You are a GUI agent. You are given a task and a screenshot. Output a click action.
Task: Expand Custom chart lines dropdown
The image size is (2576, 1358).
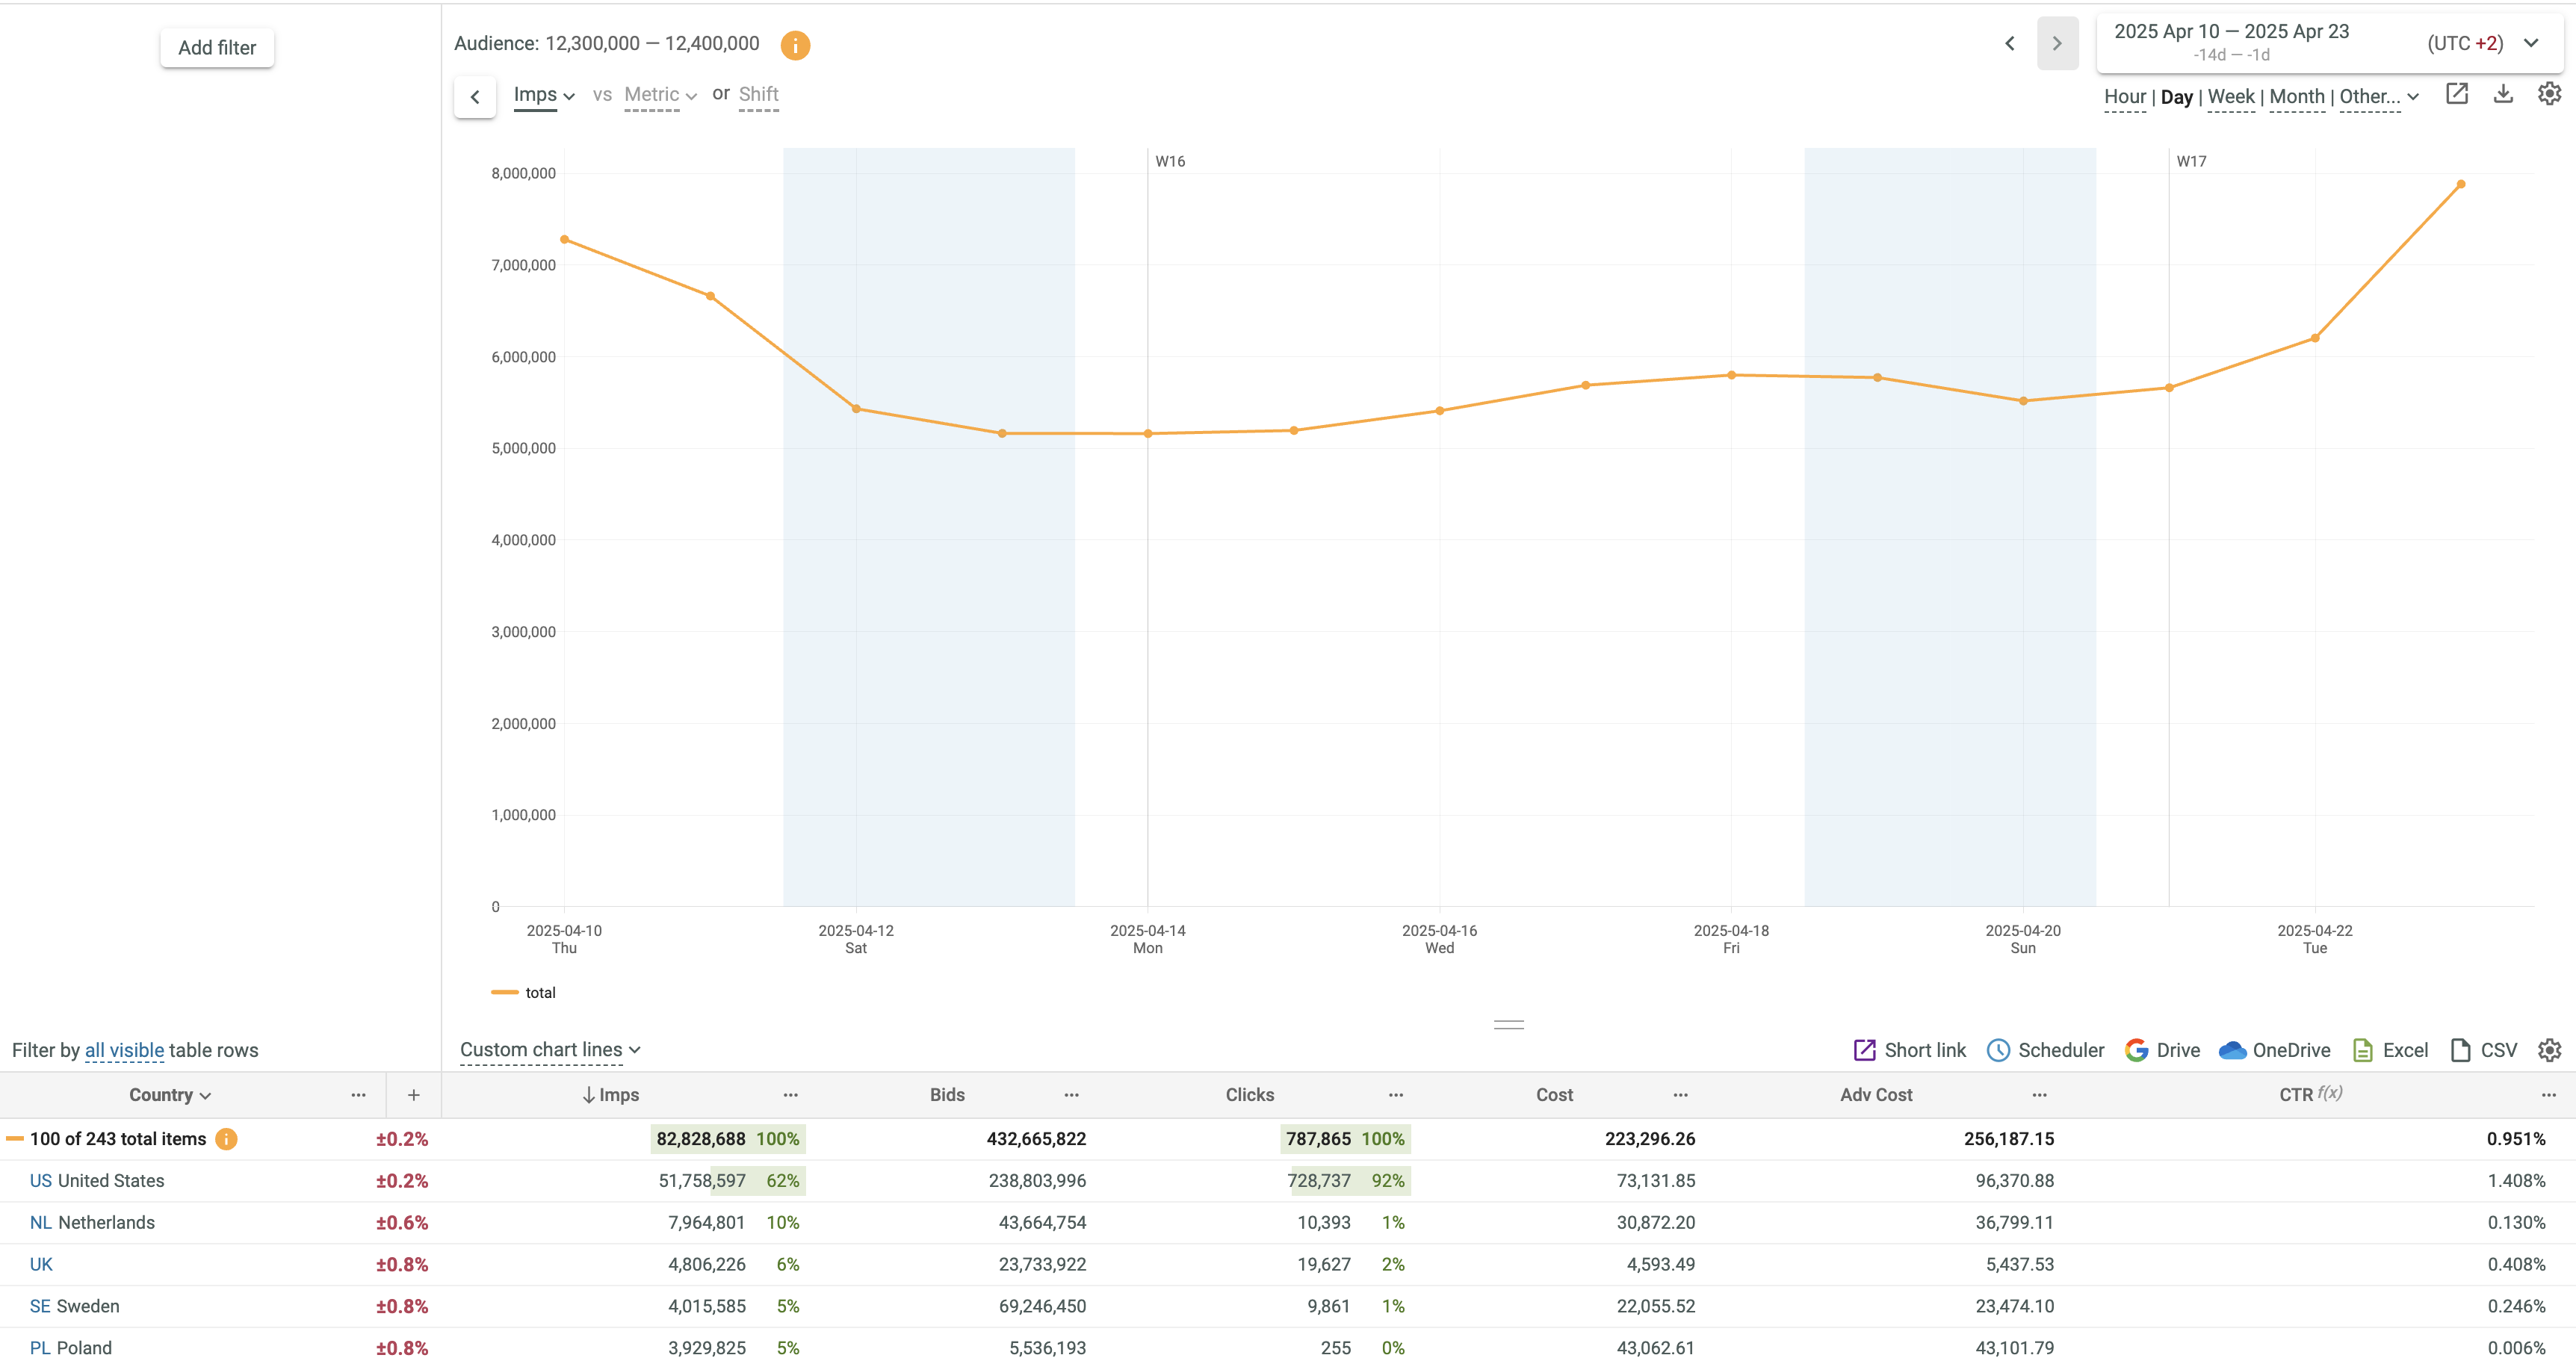click(x=549, y=1050)
